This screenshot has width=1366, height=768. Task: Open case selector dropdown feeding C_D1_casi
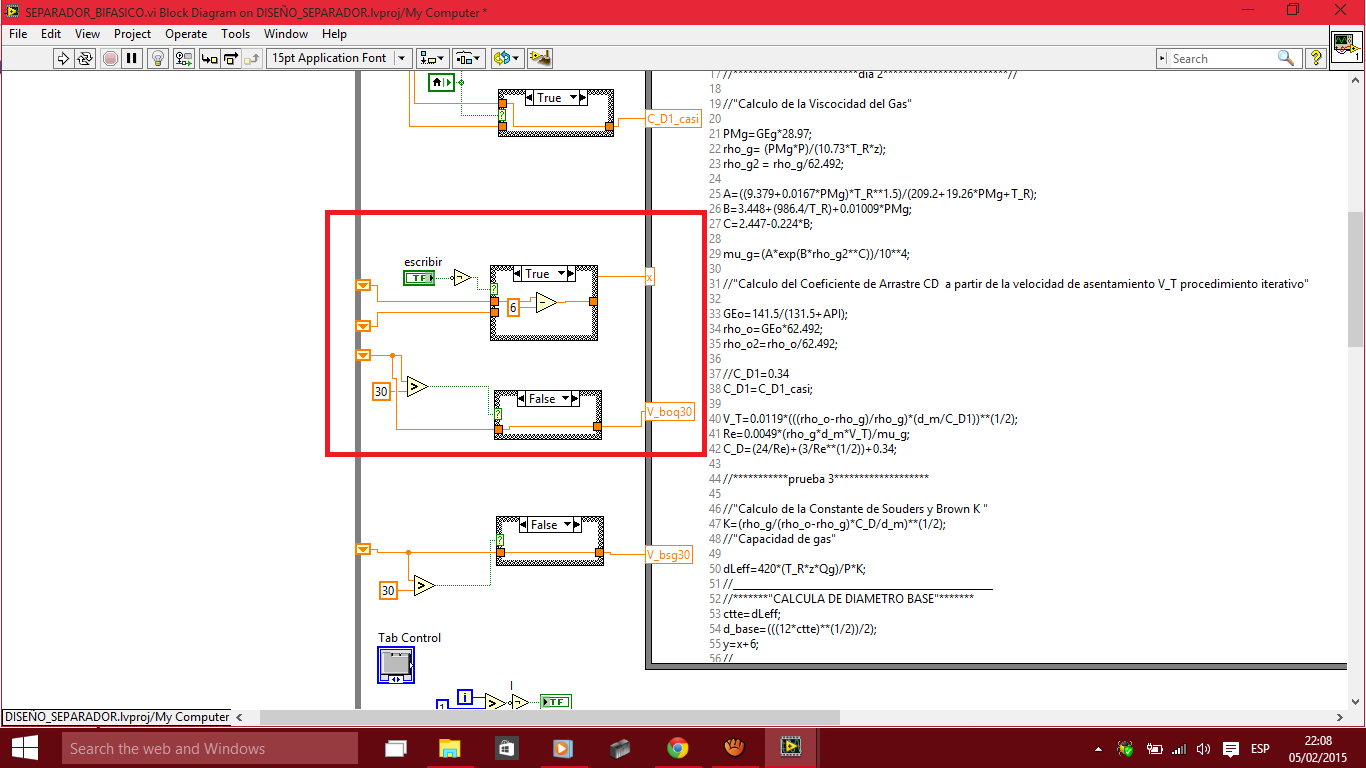pos(573,97)
